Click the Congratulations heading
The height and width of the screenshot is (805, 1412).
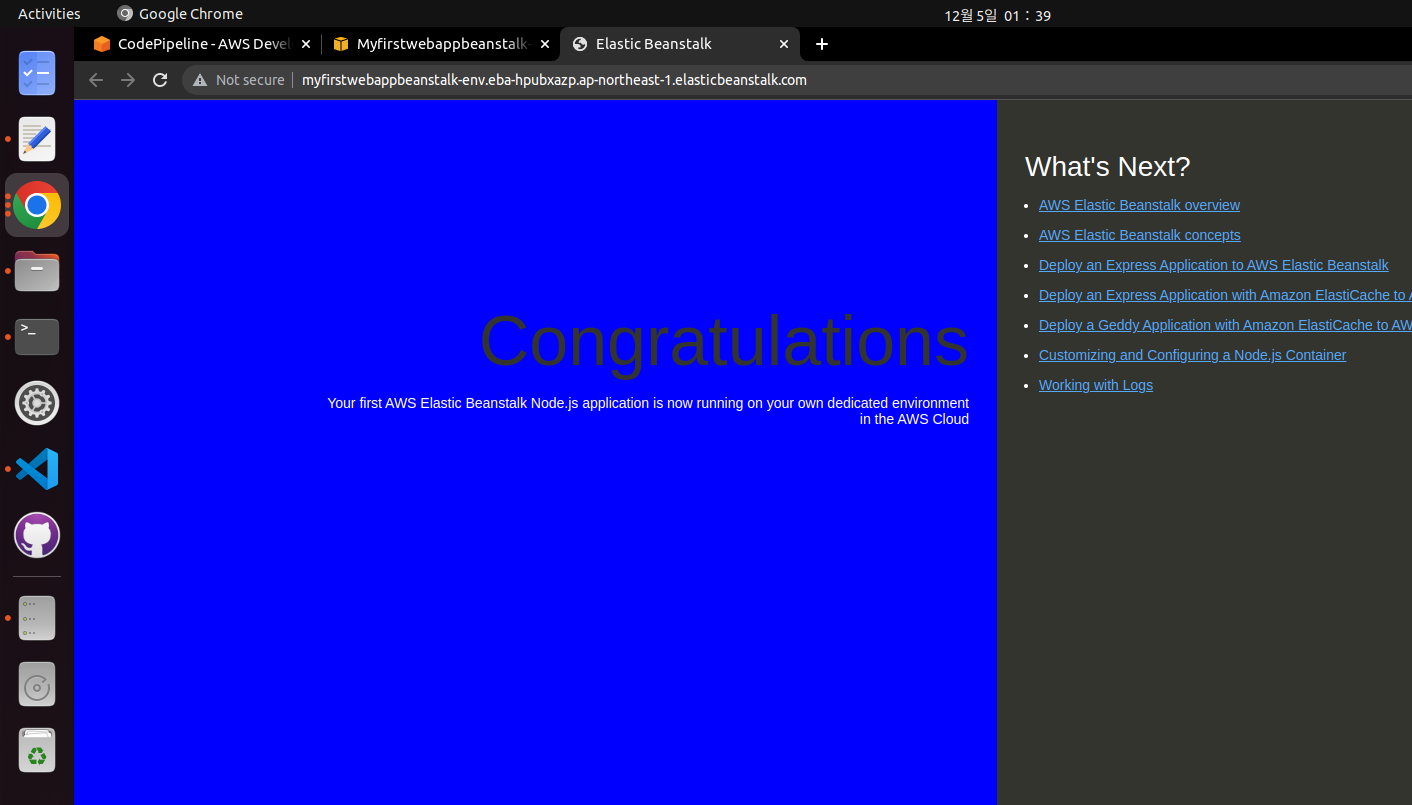(x=724, y=342)
